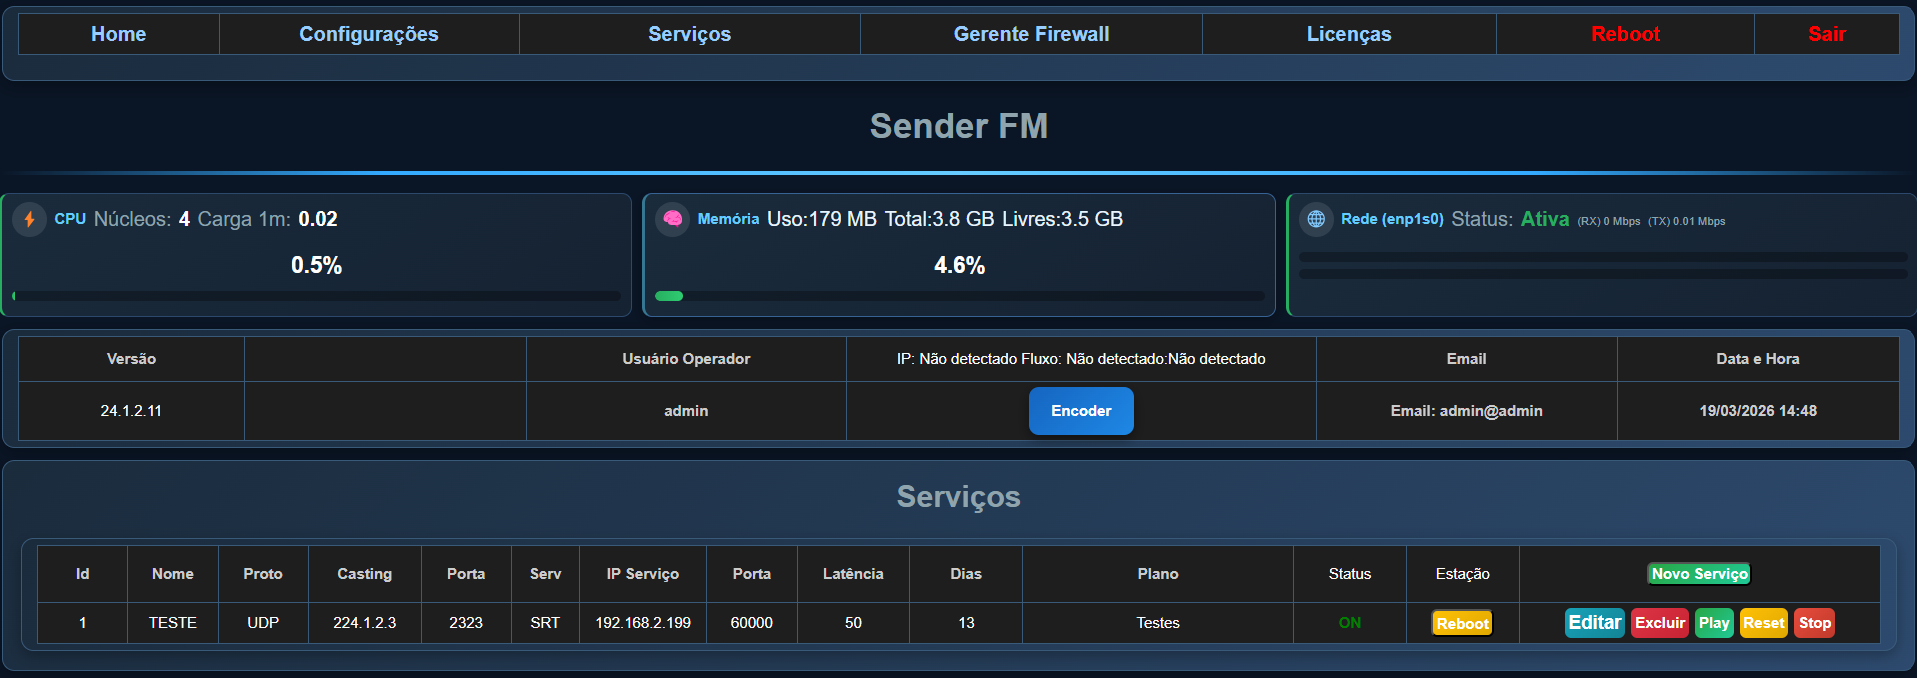Click the SRT service type cell
1917x678 pixels.
[x=545, y=623]
